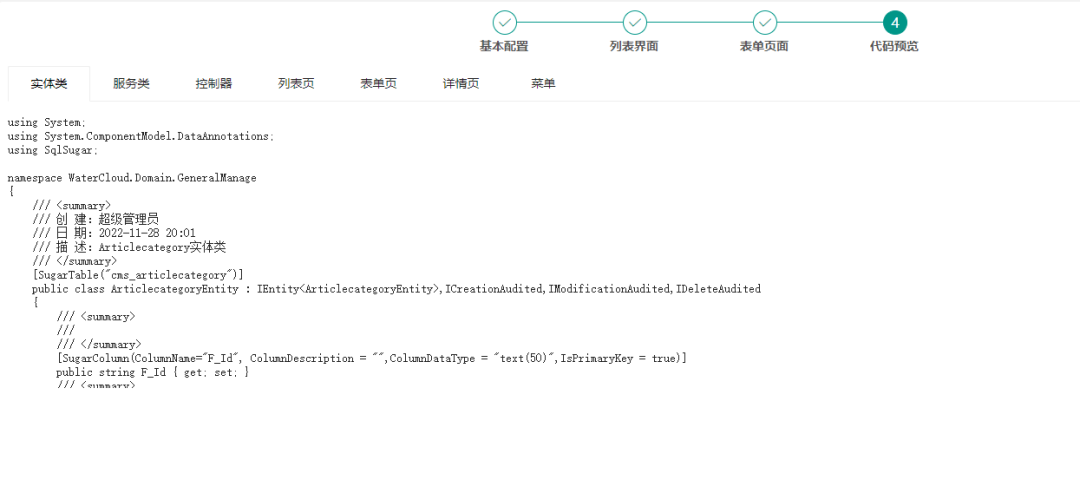Click the 列表界面 step label

[634, 46]
